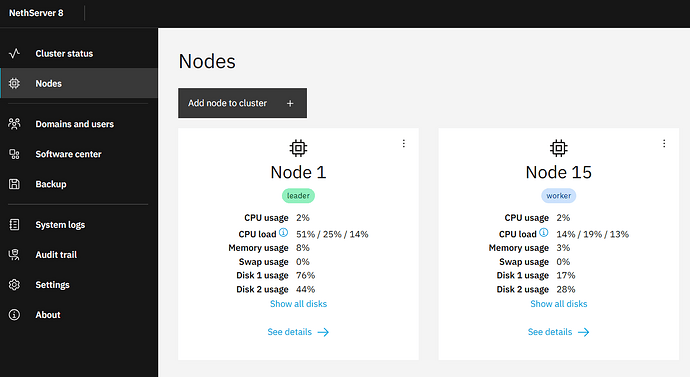This screenshot has width=690, height=377.
Task: Click the Backup floppy disk icon
Action: point(14,184)
